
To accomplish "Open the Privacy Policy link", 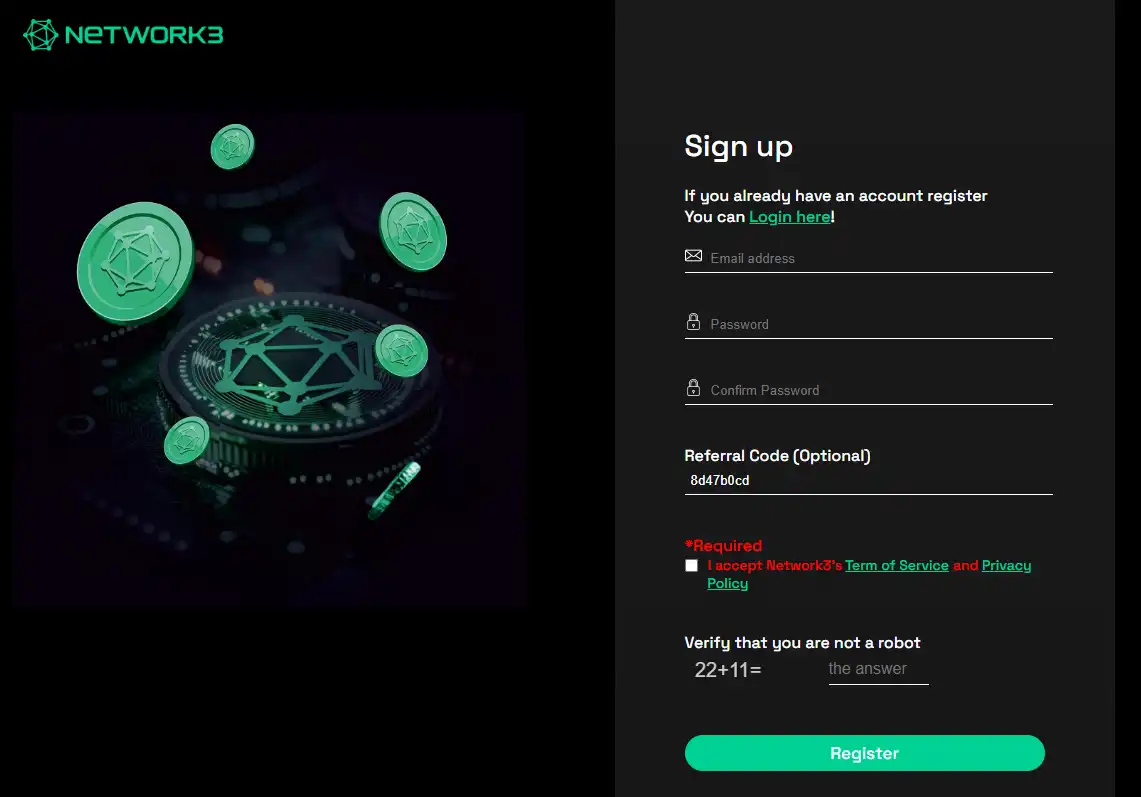I will tap(1006, 565).
